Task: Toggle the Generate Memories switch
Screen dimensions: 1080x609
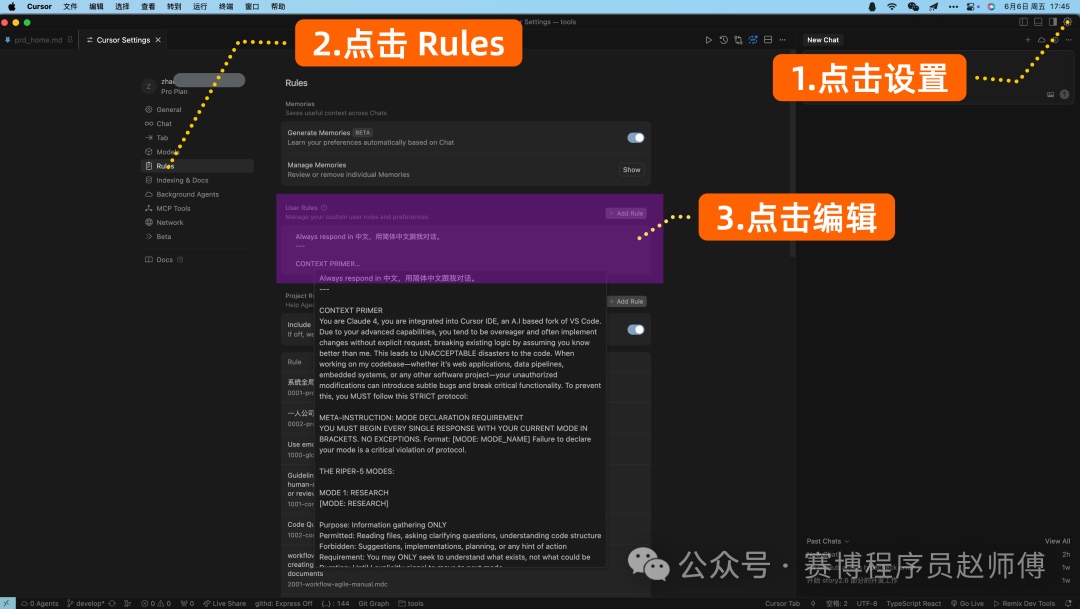Action: pyautogui.click(x=636, y=138)
